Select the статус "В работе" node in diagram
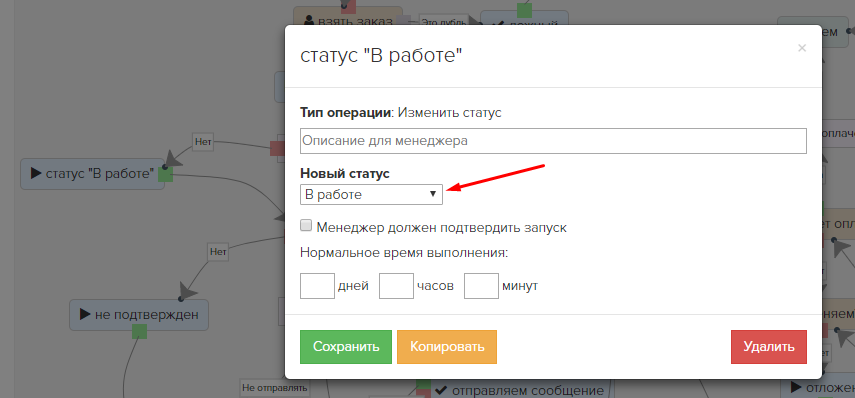The image size is (855, 398). tap(92, 174)
